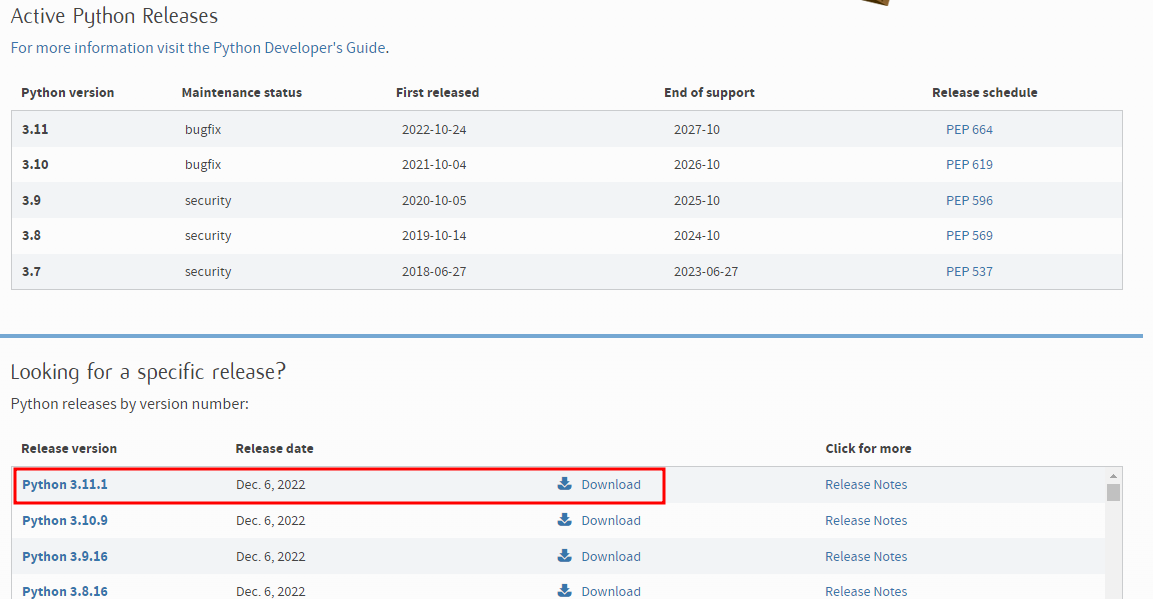Select version 3.10 in active releases table

click(35, 165)
